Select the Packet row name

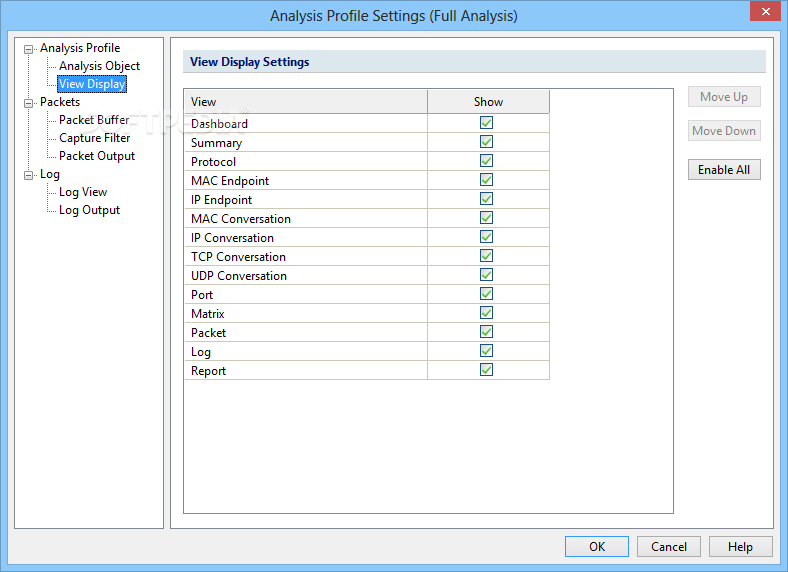[208, 333]
